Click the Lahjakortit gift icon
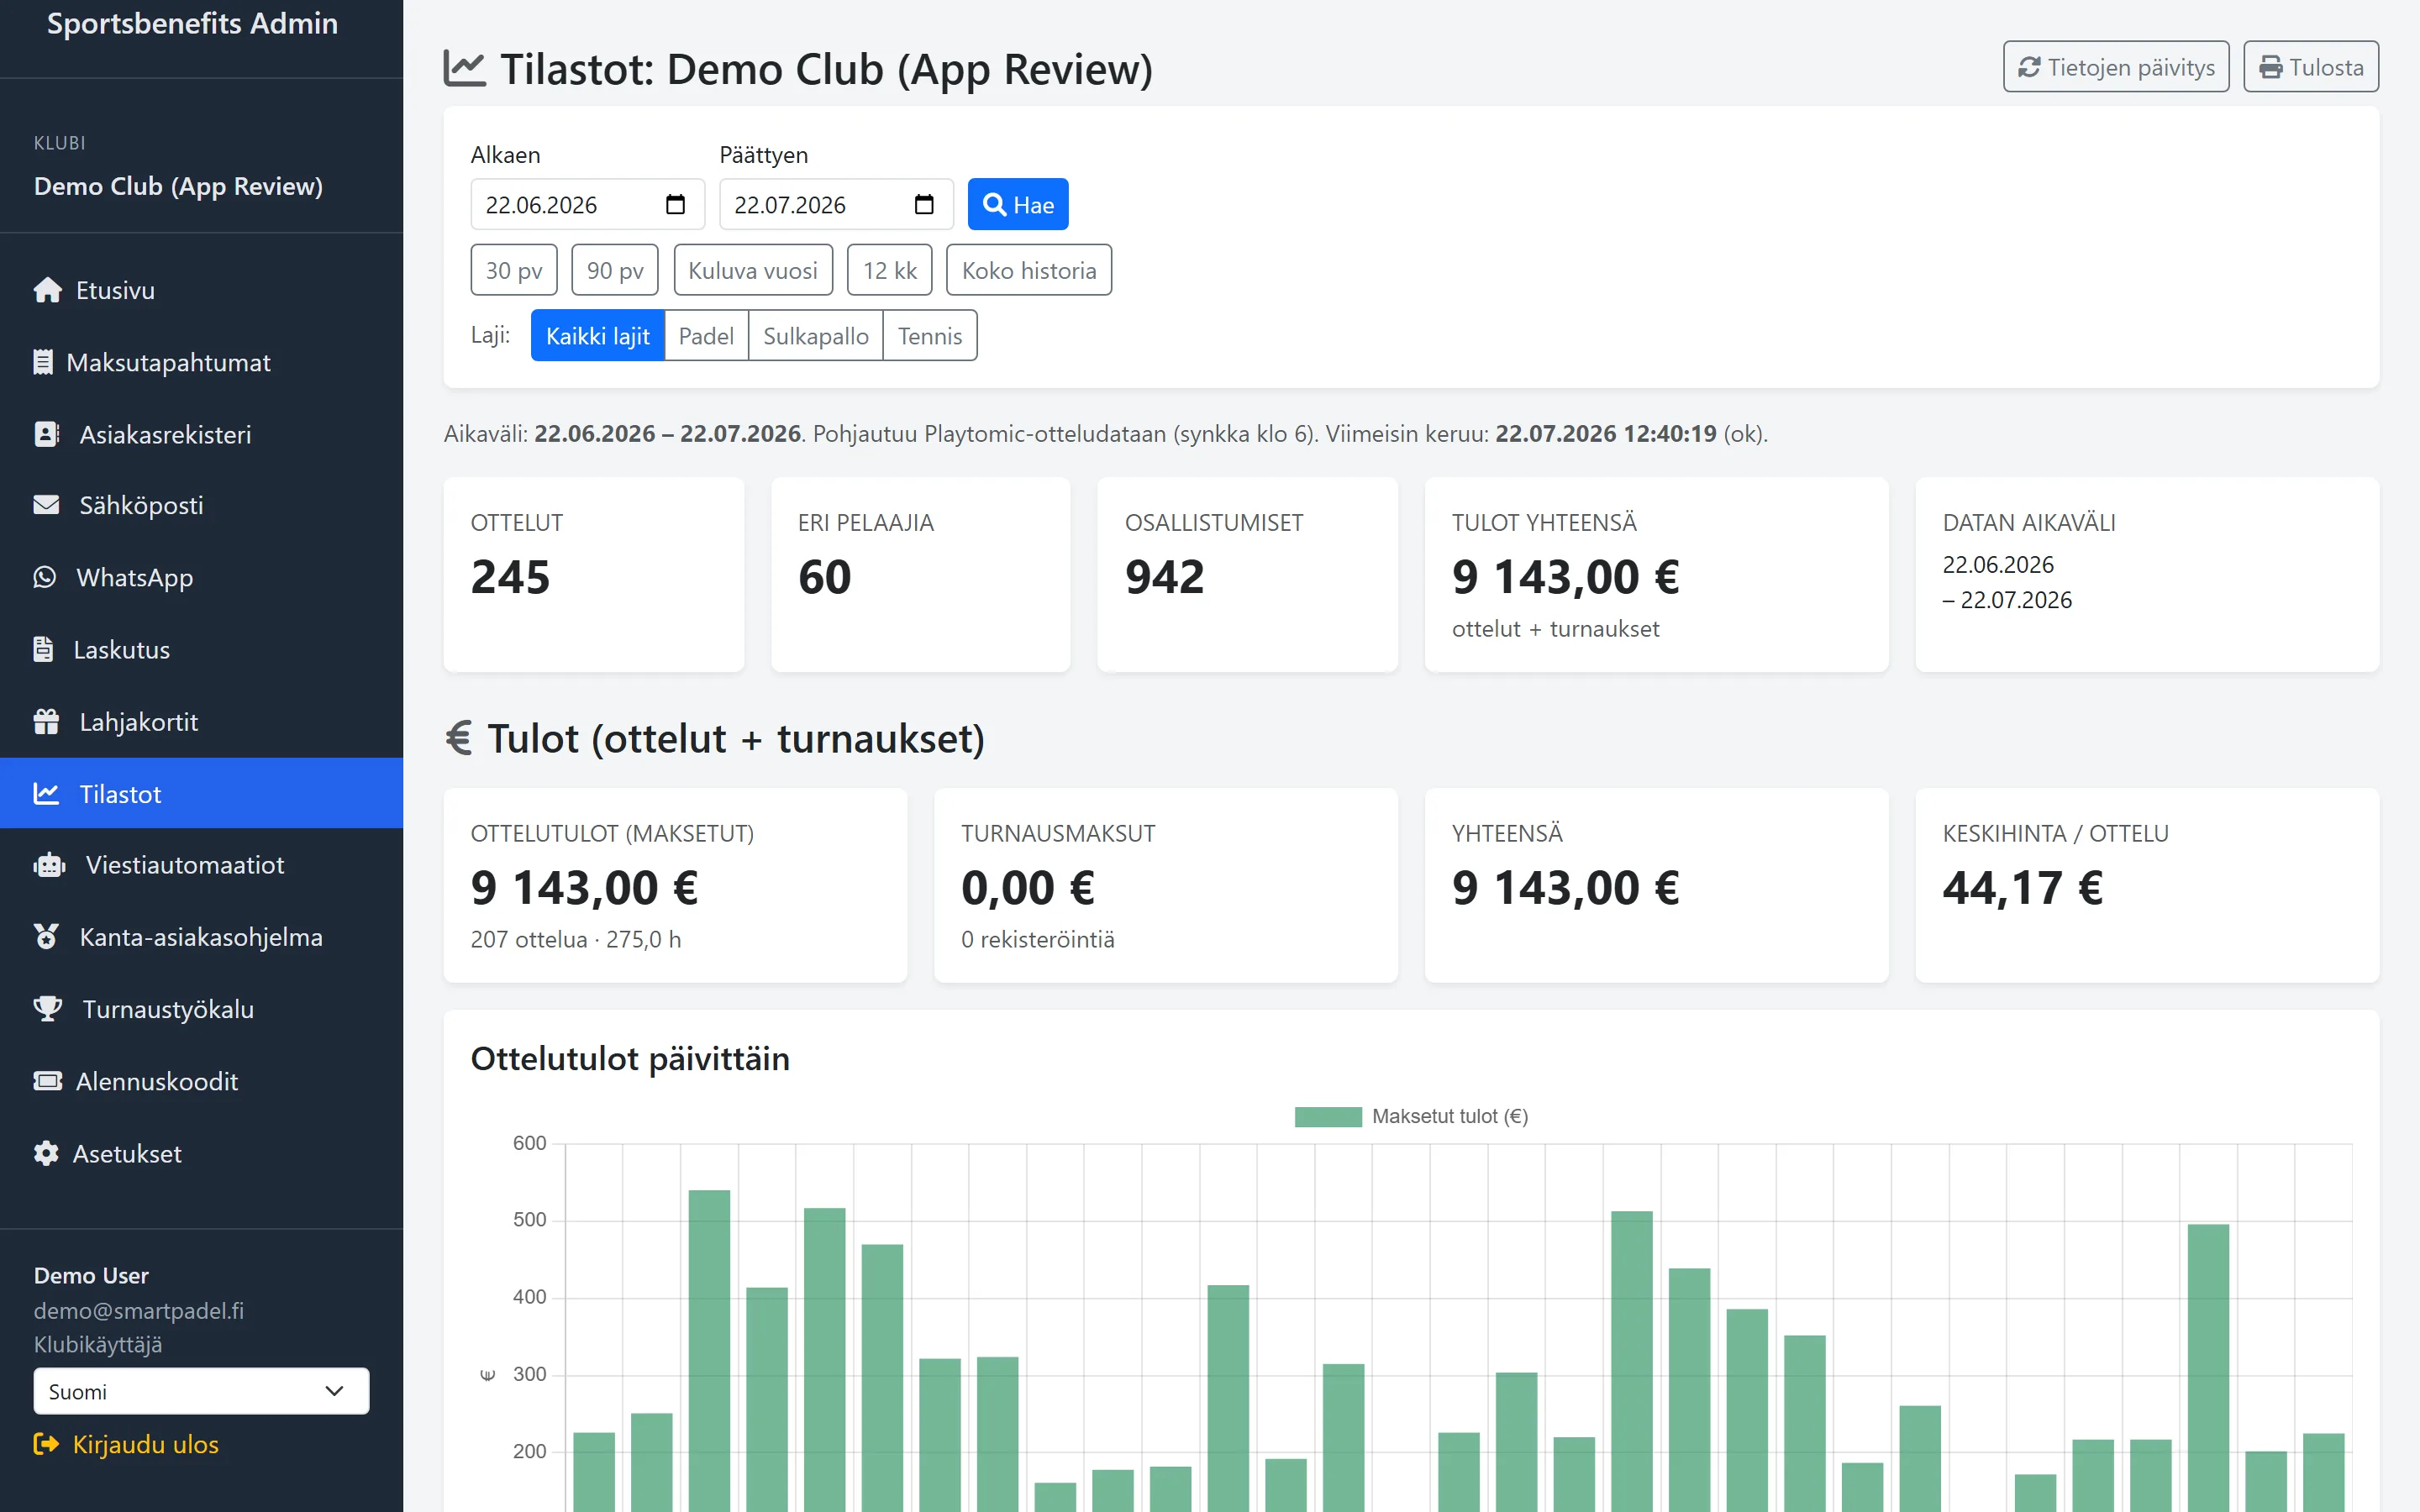The image size is (2420, 1512). click(46, 721)
